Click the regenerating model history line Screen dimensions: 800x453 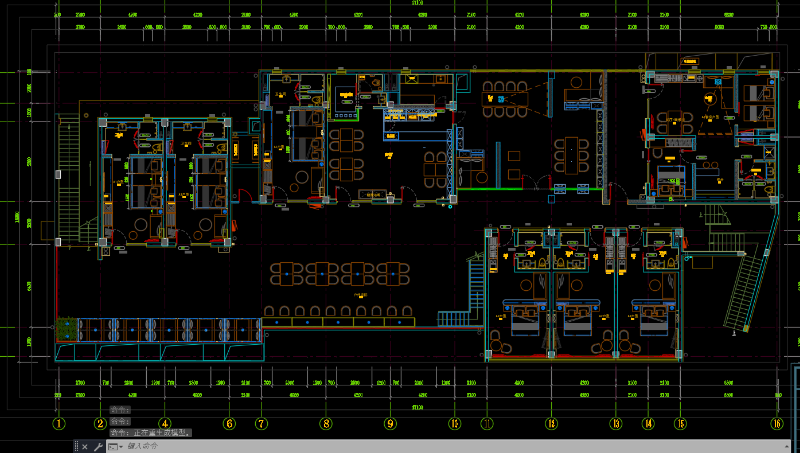point(151,433)
